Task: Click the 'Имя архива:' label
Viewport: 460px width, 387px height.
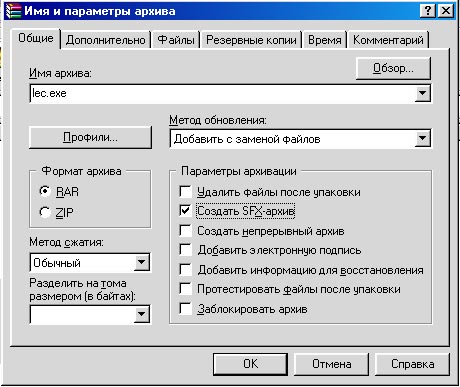Action: click(x=60, y=73)
